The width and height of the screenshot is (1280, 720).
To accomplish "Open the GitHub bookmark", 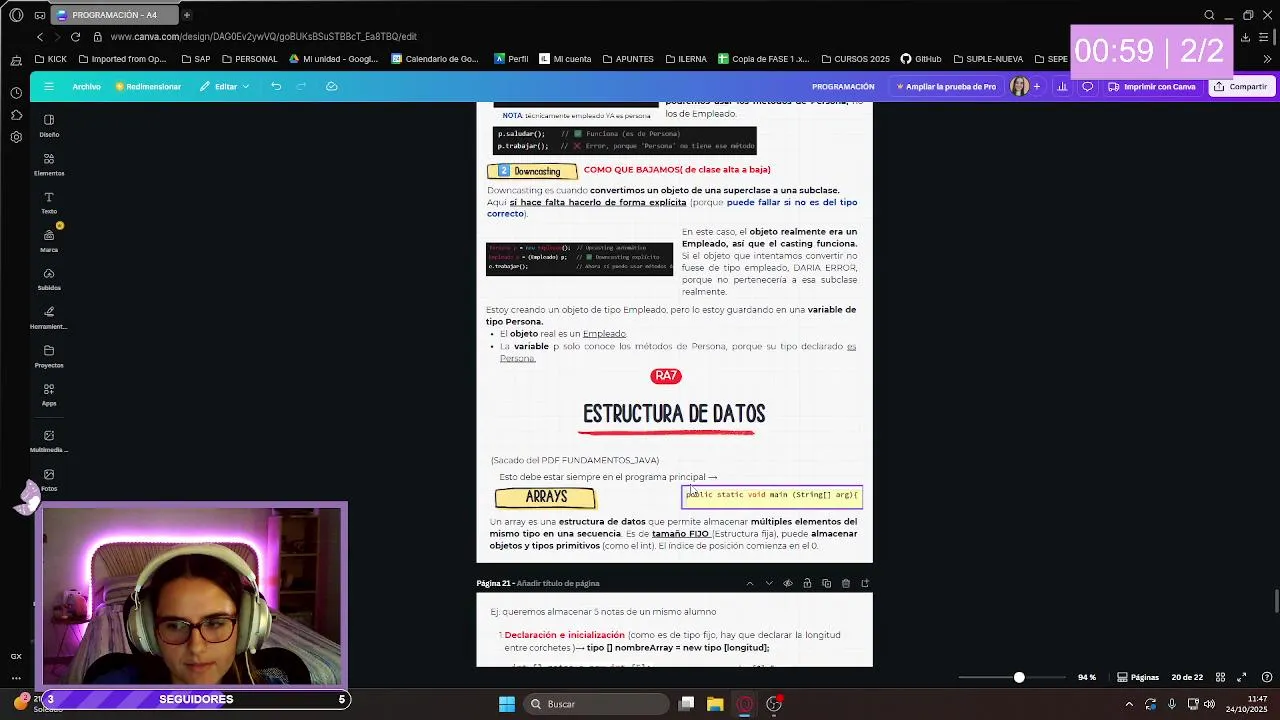I will click(921, 59).
